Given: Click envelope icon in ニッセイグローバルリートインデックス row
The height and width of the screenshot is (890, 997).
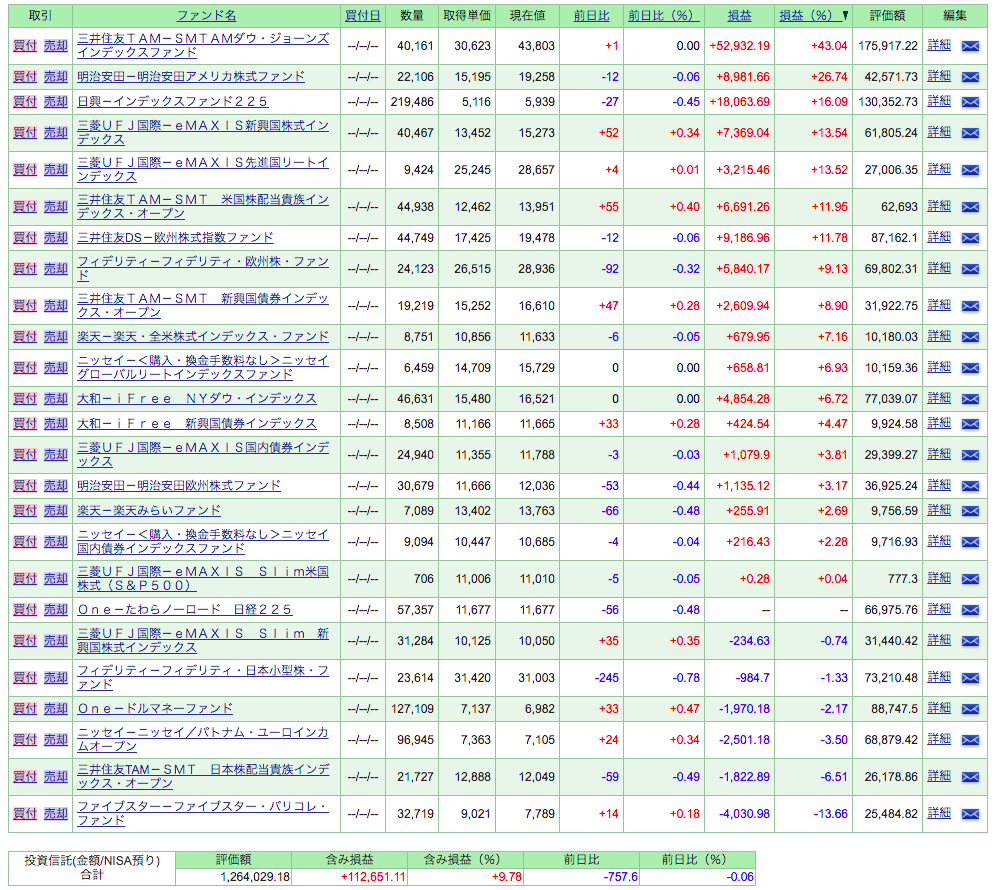Looking at the screenshot, I should [x=970, y=369].
